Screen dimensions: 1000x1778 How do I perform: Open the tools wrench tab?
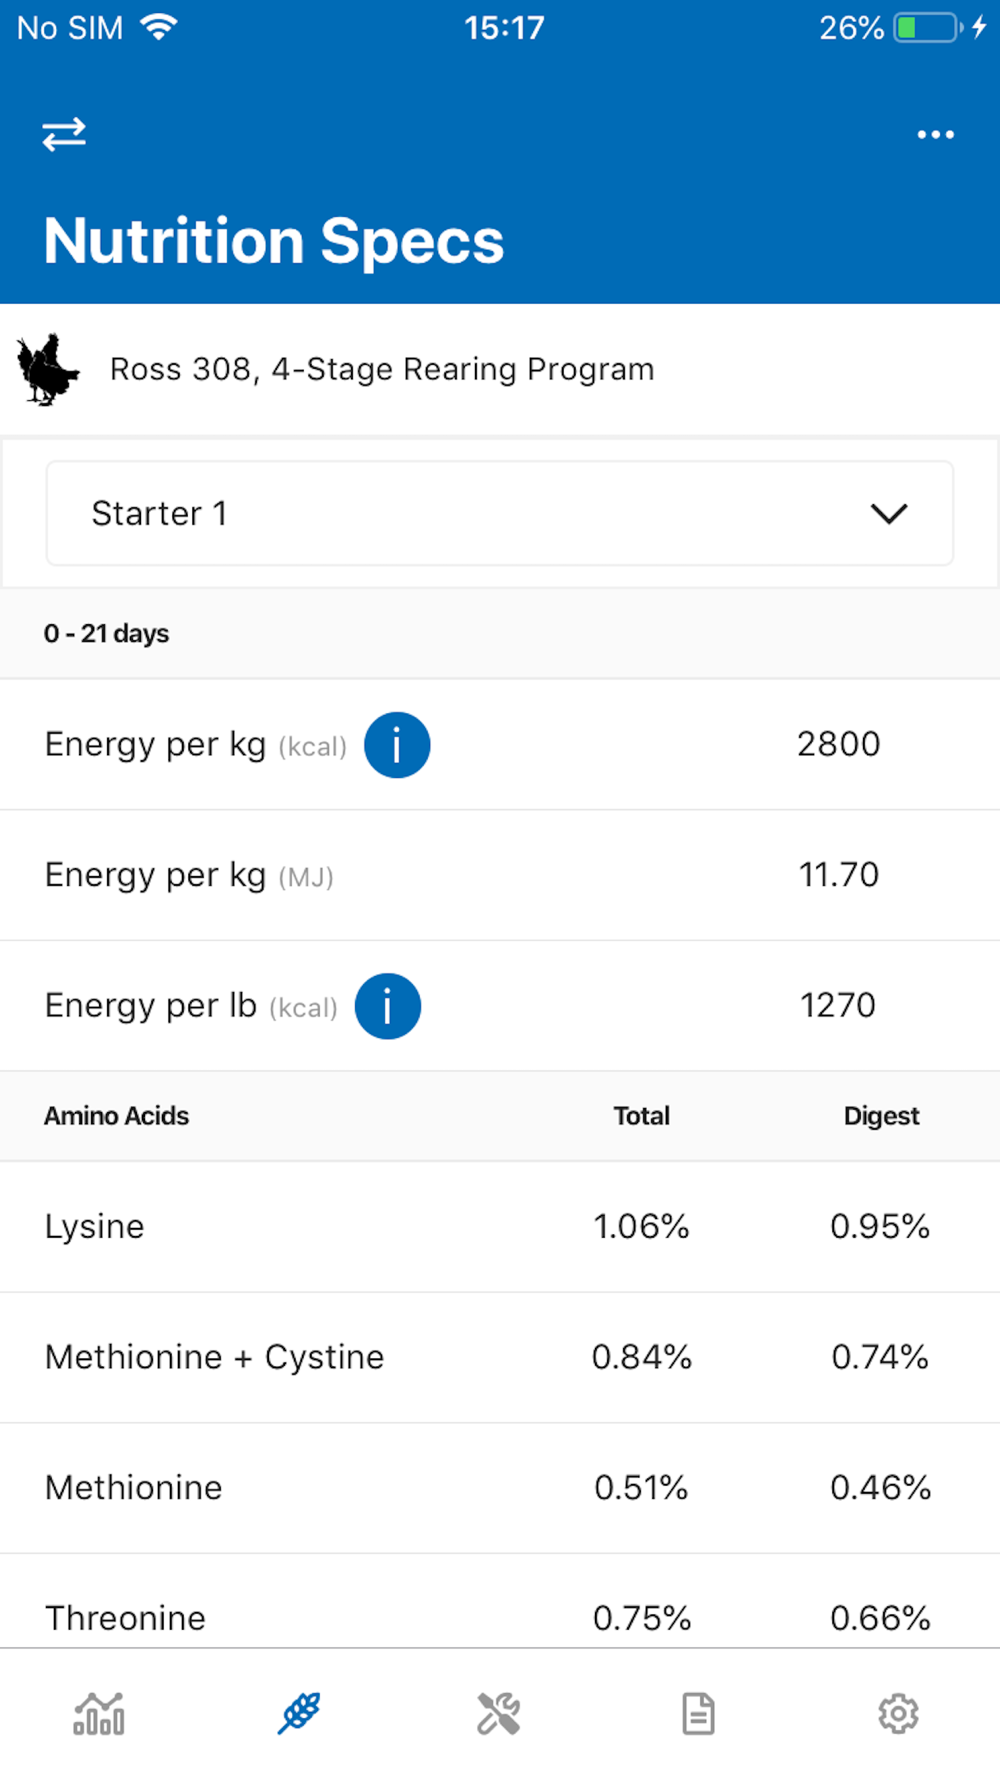[x=498, y=1713]
